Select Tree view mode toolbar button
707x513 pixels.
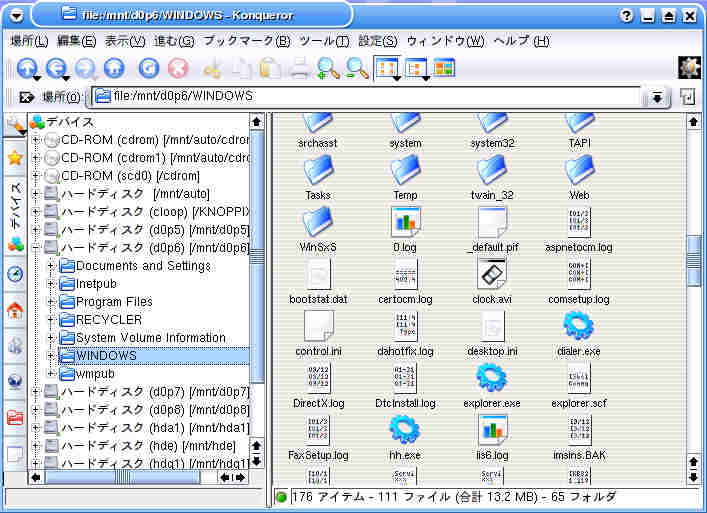click(416, 69)
